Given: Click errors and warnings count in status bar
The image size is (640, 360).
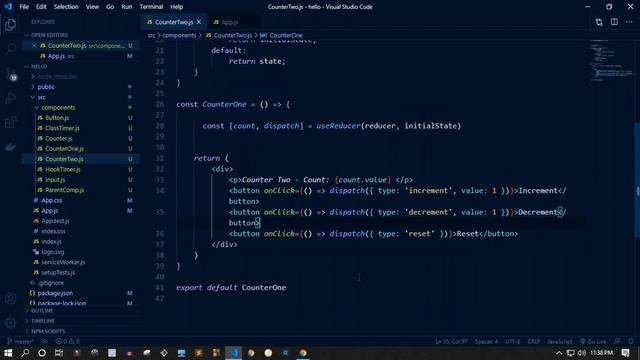Looking at the screenshot, I should (68, 341).
